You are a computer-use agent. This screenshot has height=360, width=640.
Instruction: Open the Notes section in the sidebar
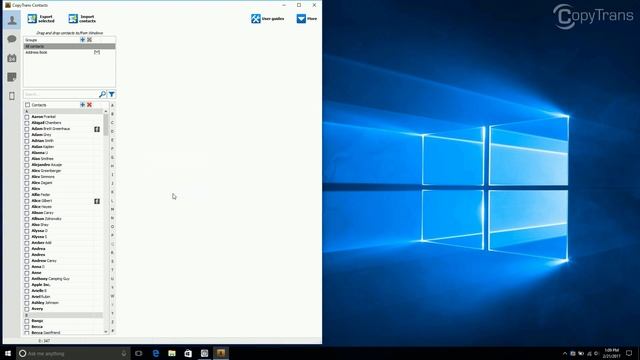[12, 77]
